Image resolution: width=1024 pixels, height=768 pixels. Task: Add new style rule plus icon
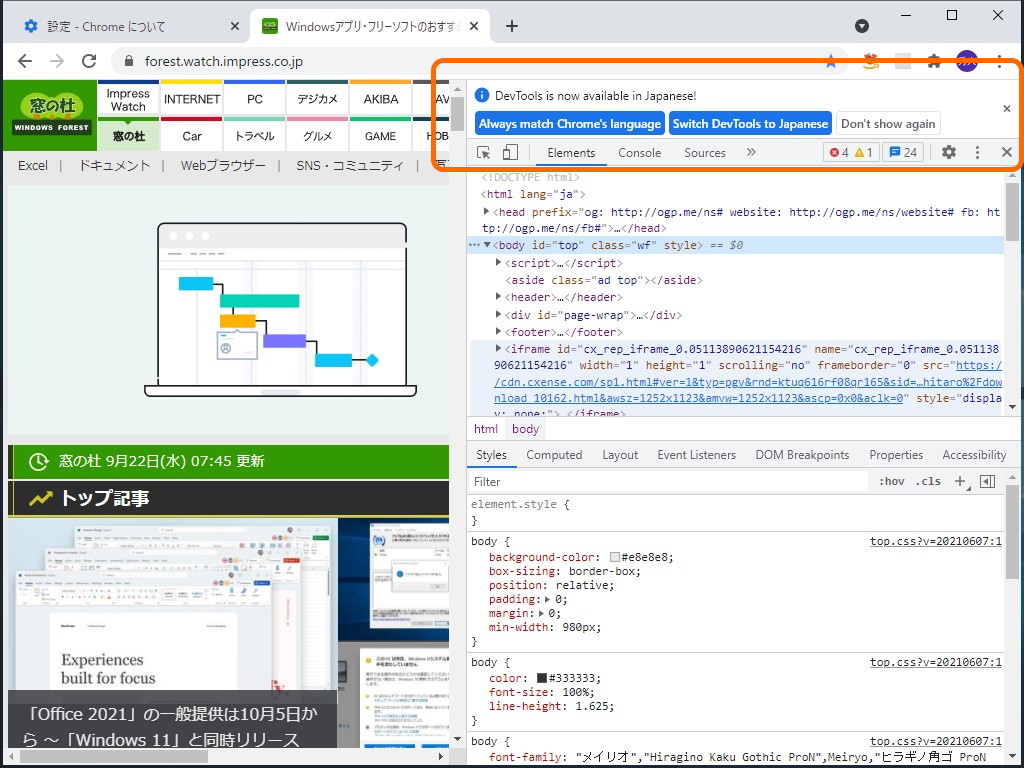[x=961, y=481]
